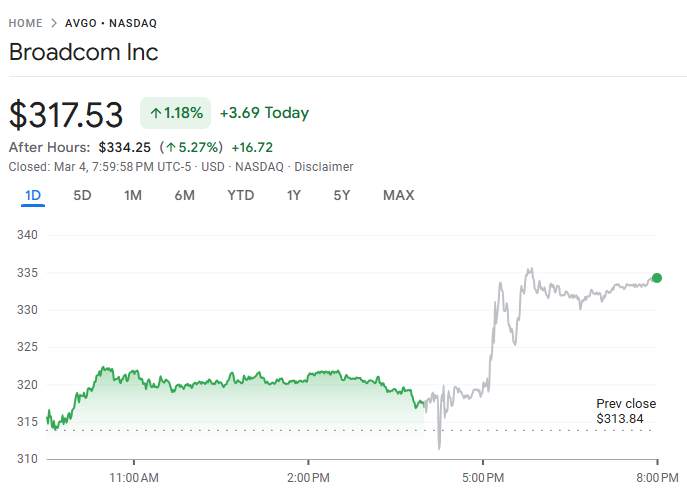This screenshot has height=500, width=687.
Task: Click the green up-arrow percentage badge
Action: [176, 113]
